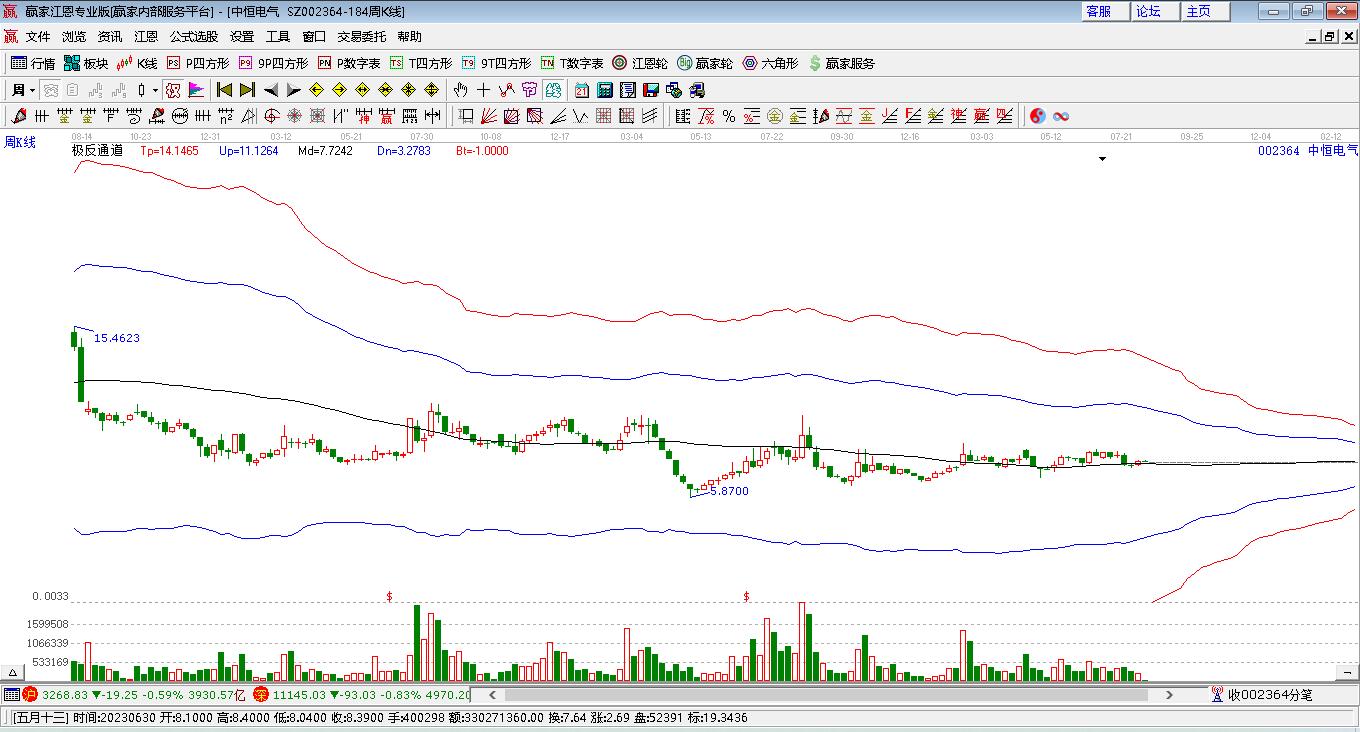Open the calculator tool
Screen dimensions: 1360x732
604,90
